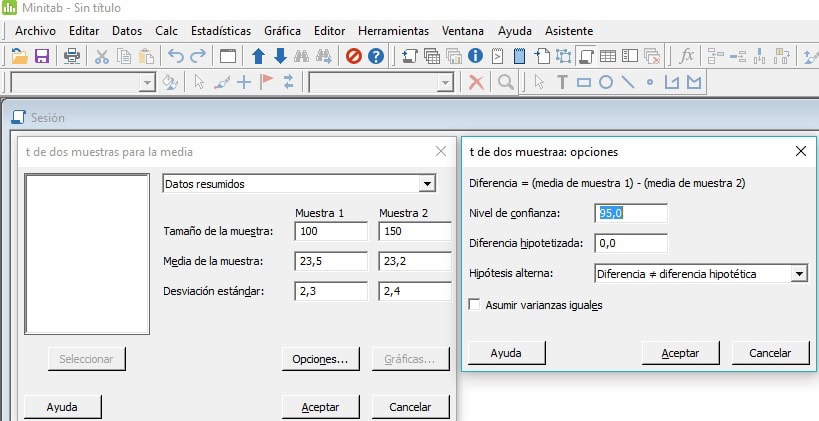This screenshot has height=421, width=819.
Task: Click the Muestra 1 sample size field
Action: pos(331,232)
